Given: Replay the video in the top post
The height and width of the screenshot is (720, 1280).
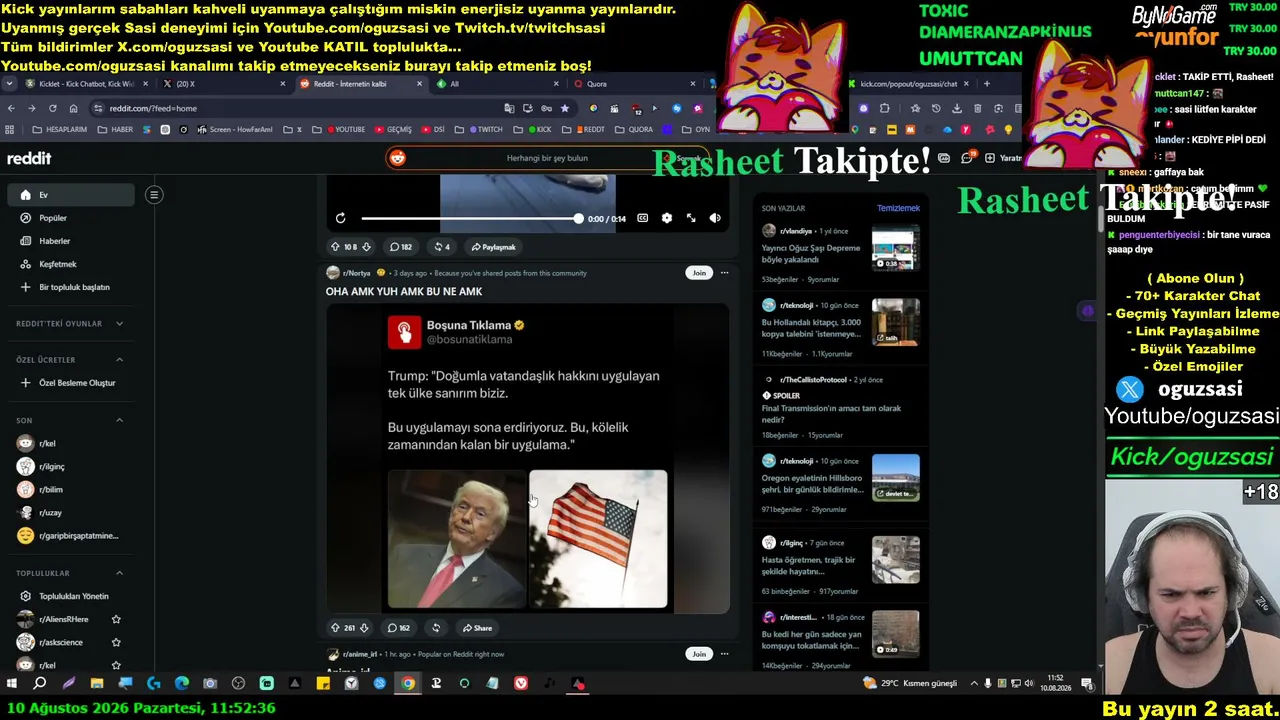Looking at the screenshot, I should tap(340, 218).
